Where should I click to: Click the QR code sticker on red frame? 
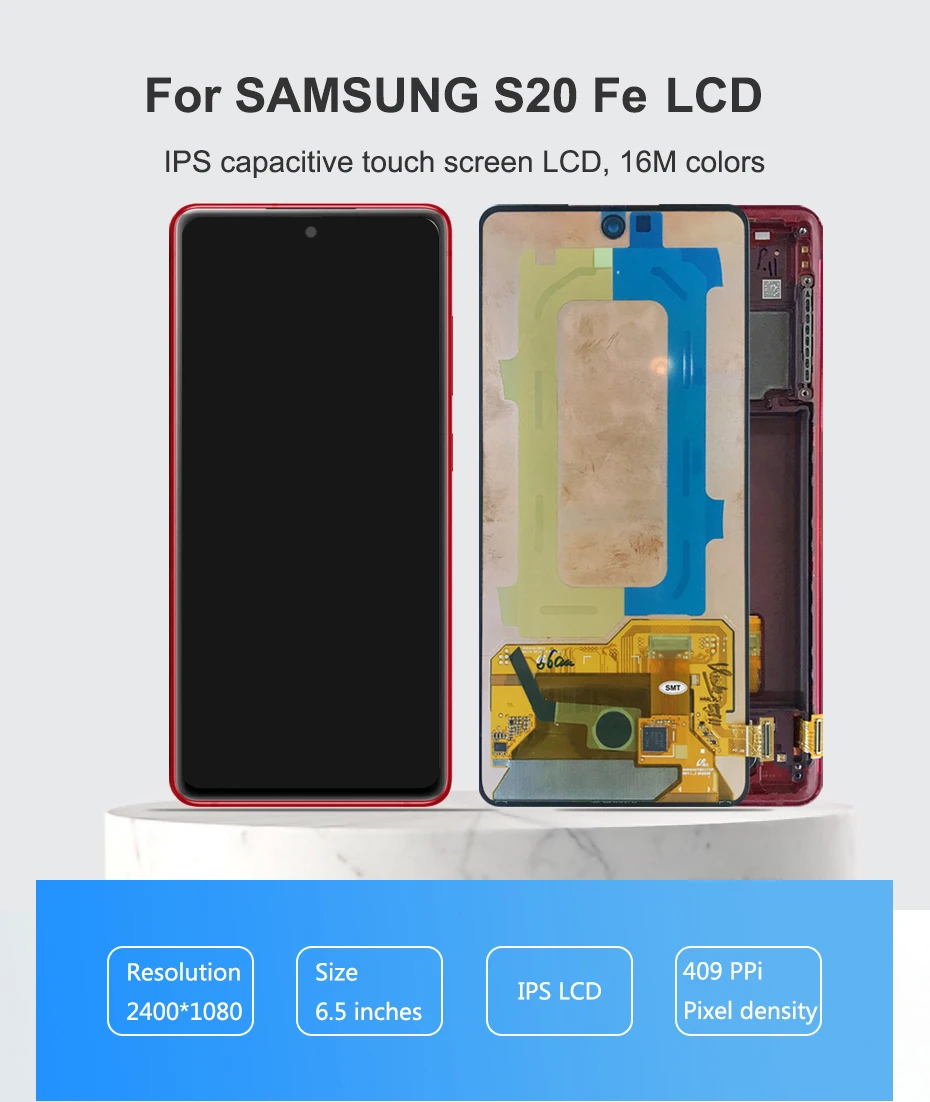pyautogui.click(x=772, y=289)
